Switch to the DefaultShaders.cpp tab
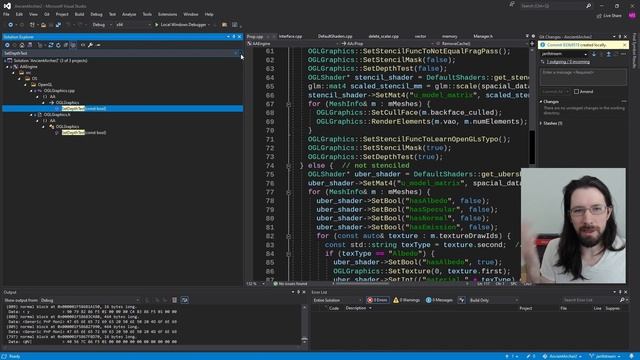This screenshot has height=360, width=640. point(335,36)
